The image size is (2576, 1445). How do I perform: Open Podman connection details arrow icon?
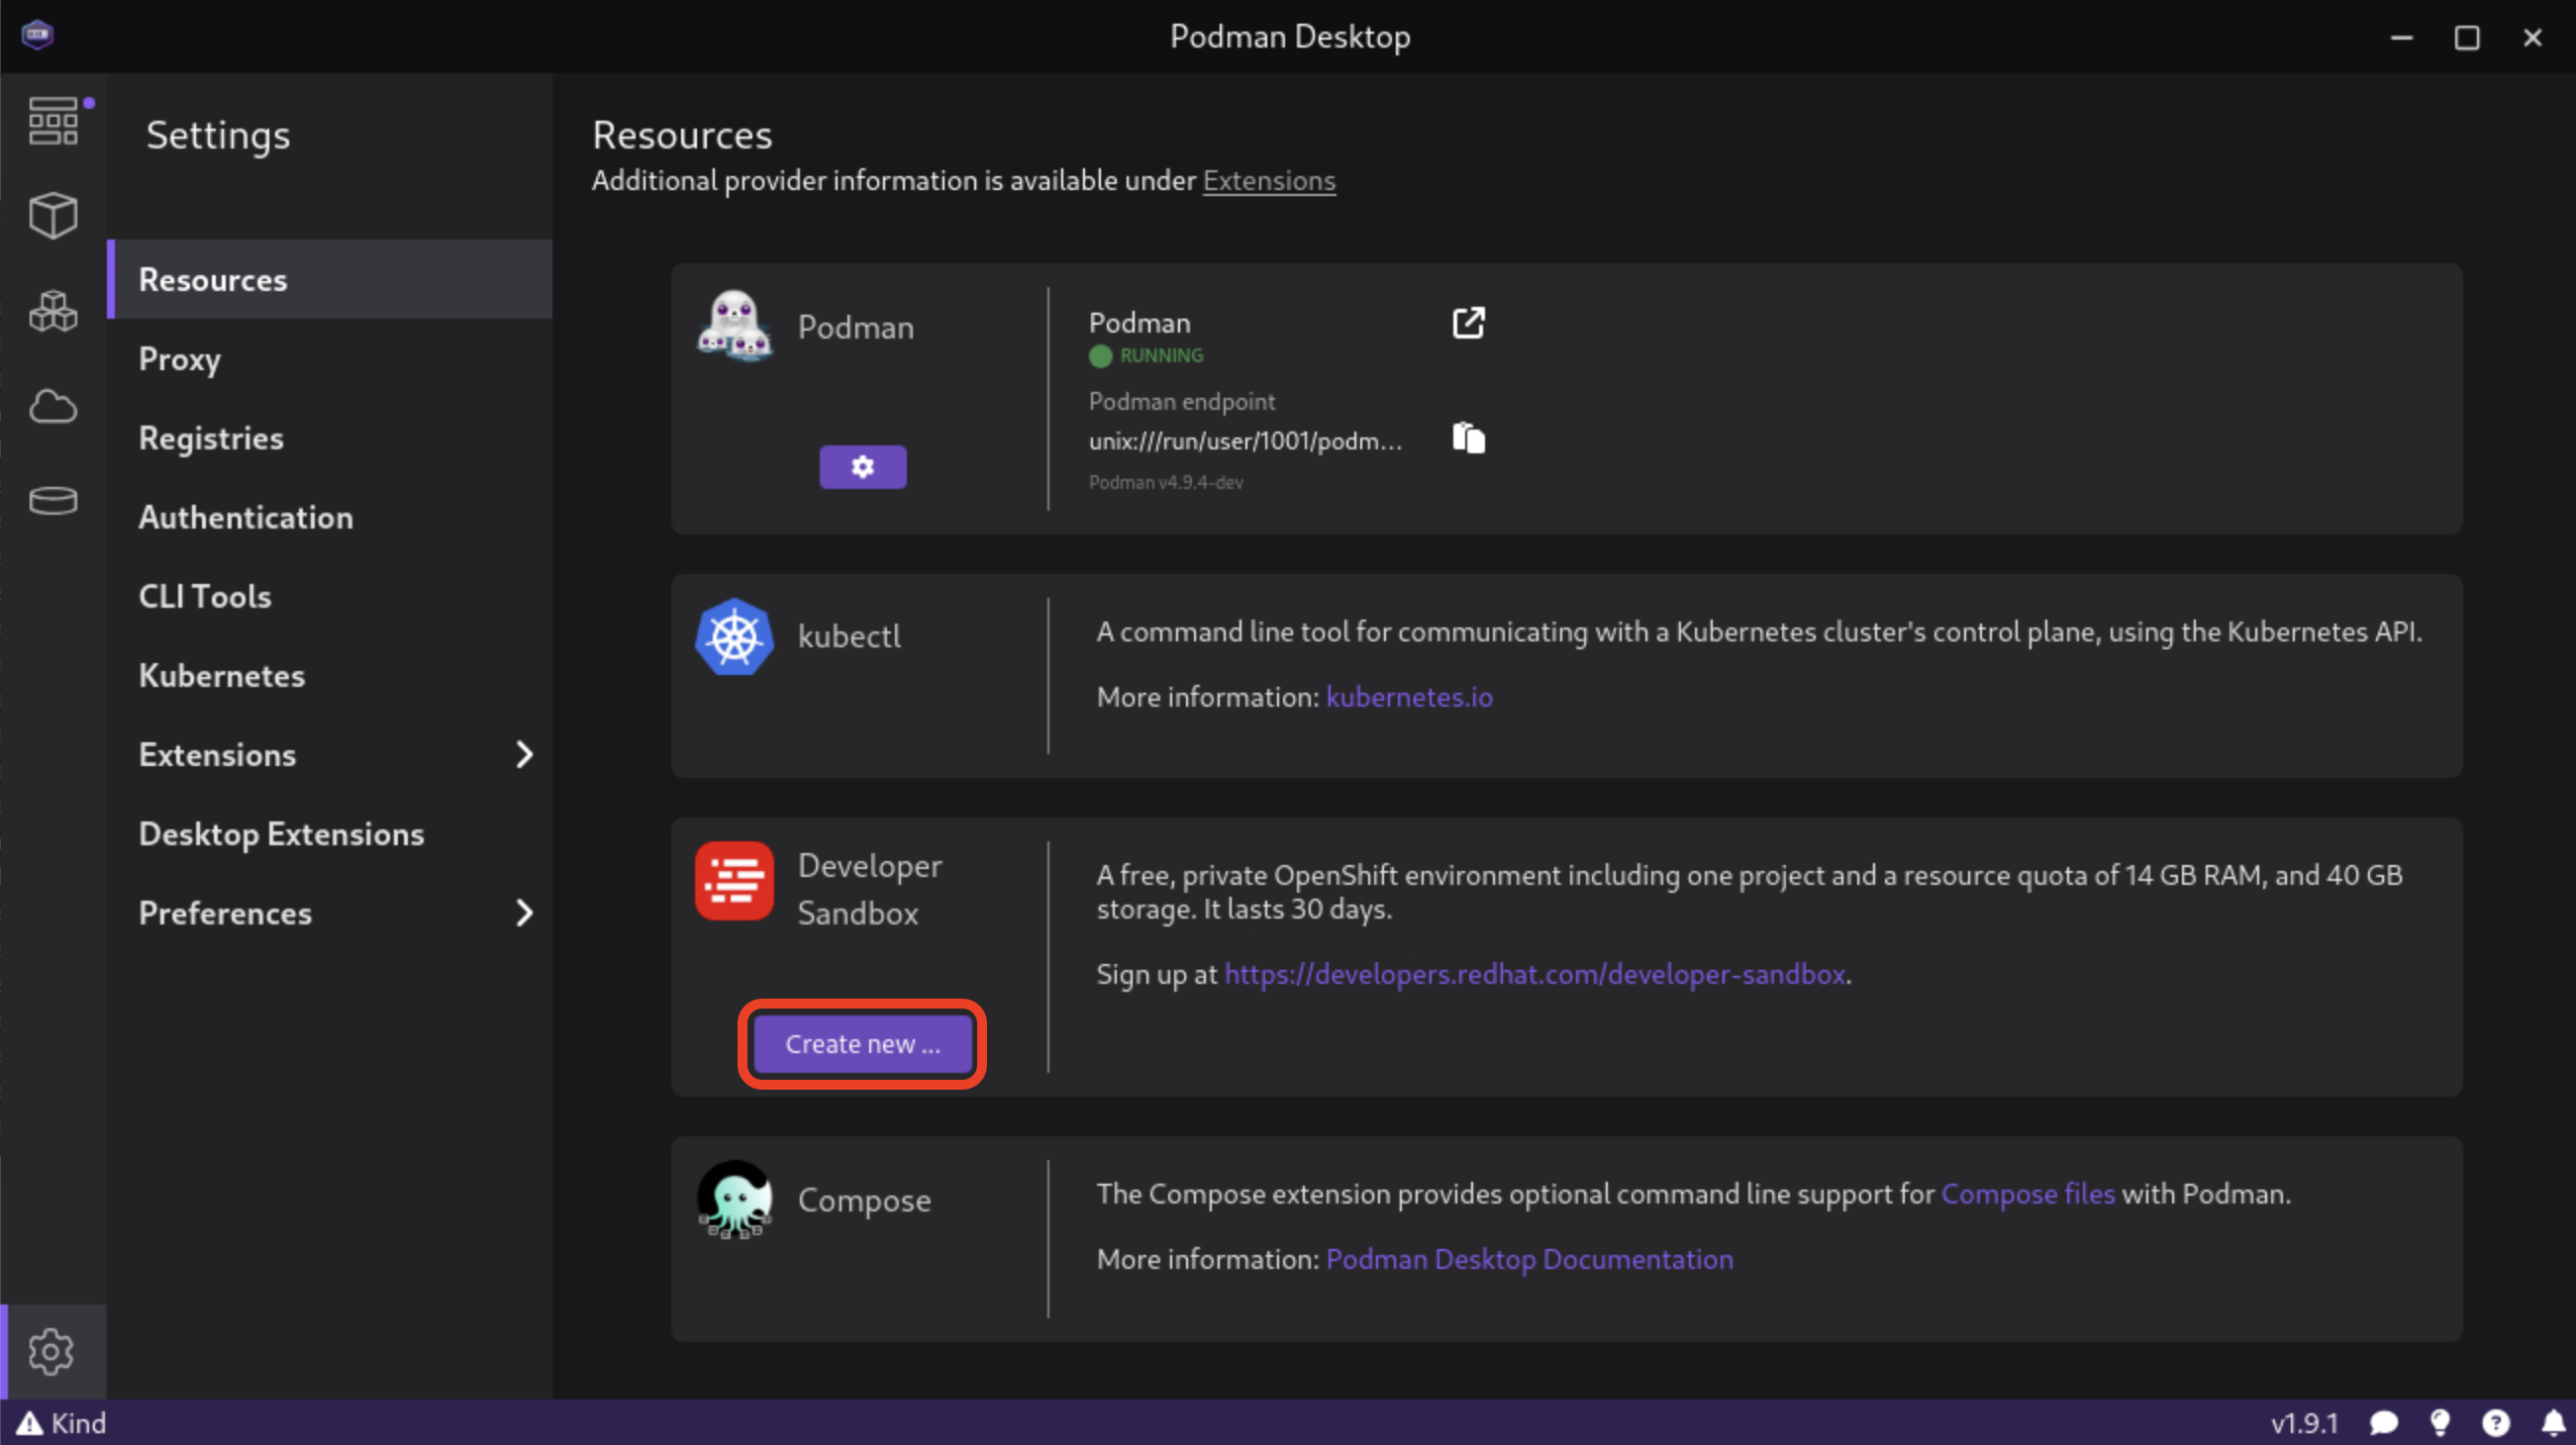(x=1468, y=322)
